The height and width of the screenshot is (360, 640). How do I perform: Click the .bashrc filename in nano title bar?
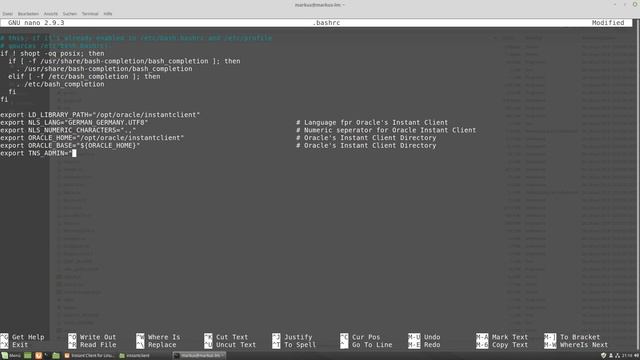[x=326, y=23]
